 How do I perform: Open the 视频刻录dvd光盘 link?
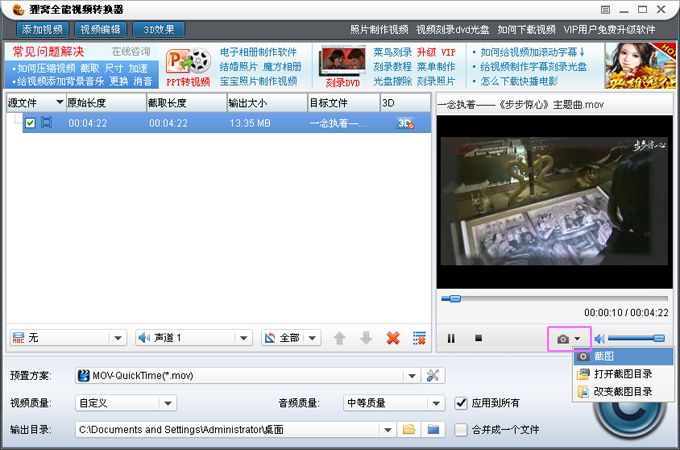coord(452,29)
